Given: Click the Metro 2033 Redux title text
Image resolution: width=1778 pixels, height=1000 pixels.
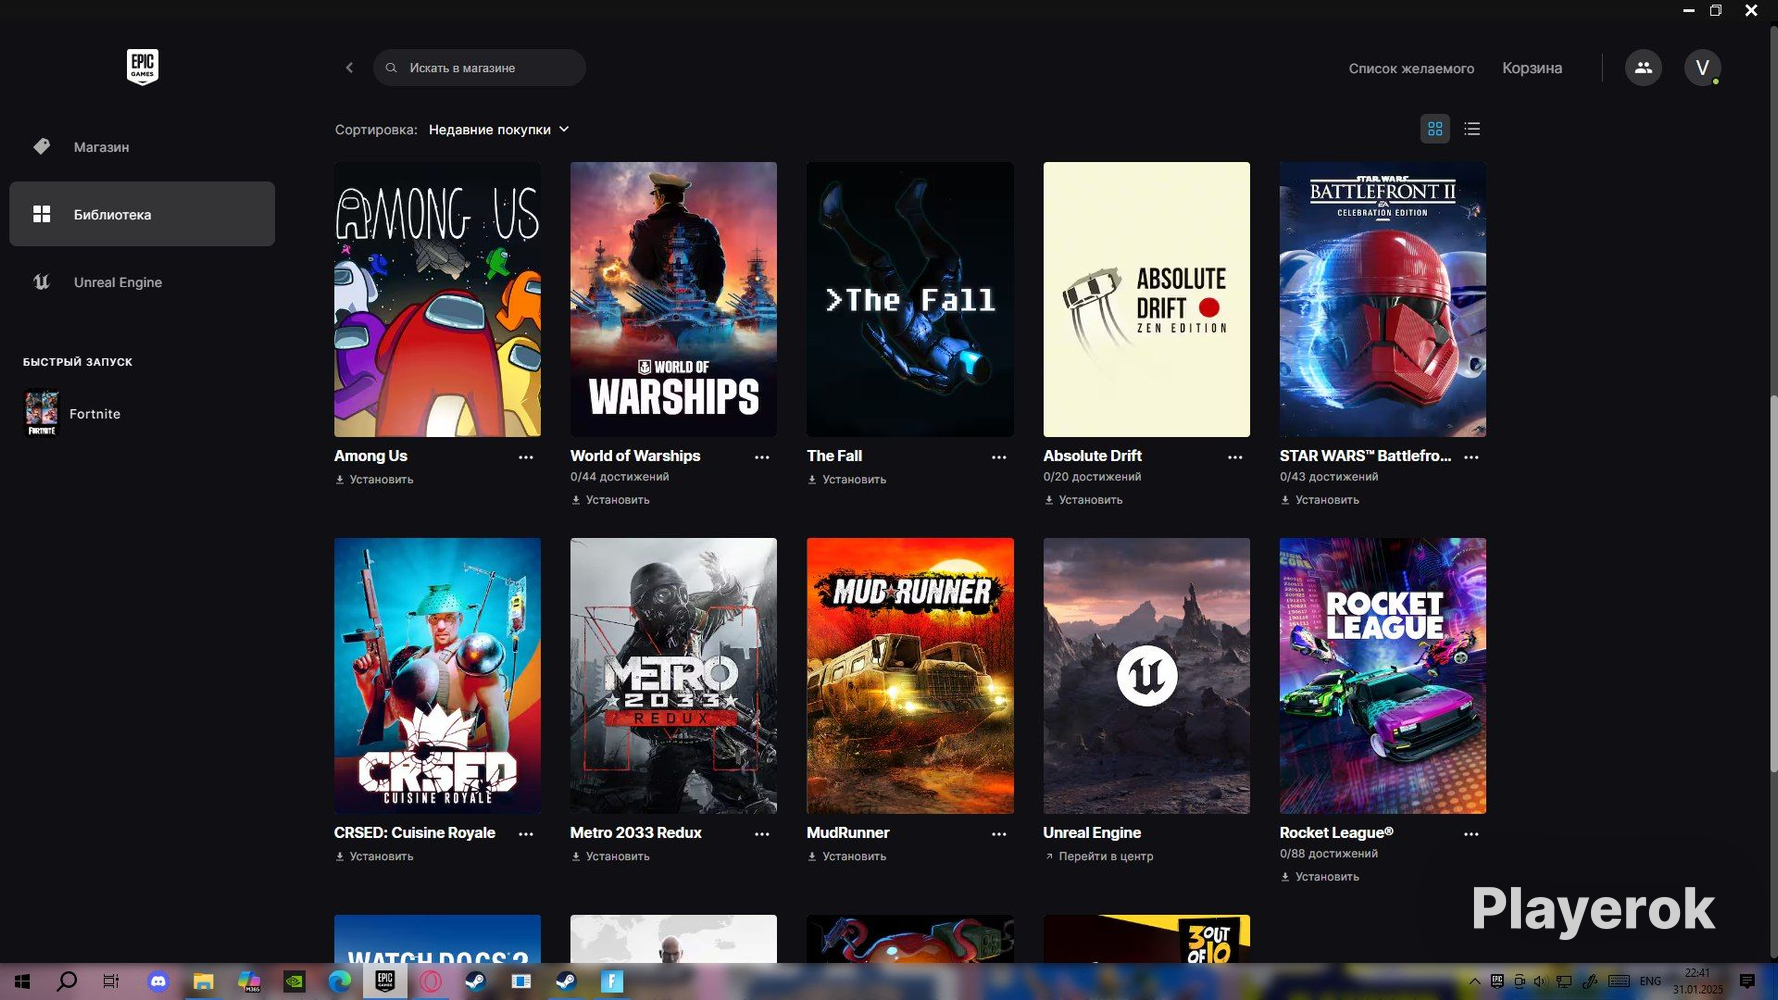Looking at the screenshot, I should pos(636,833).
